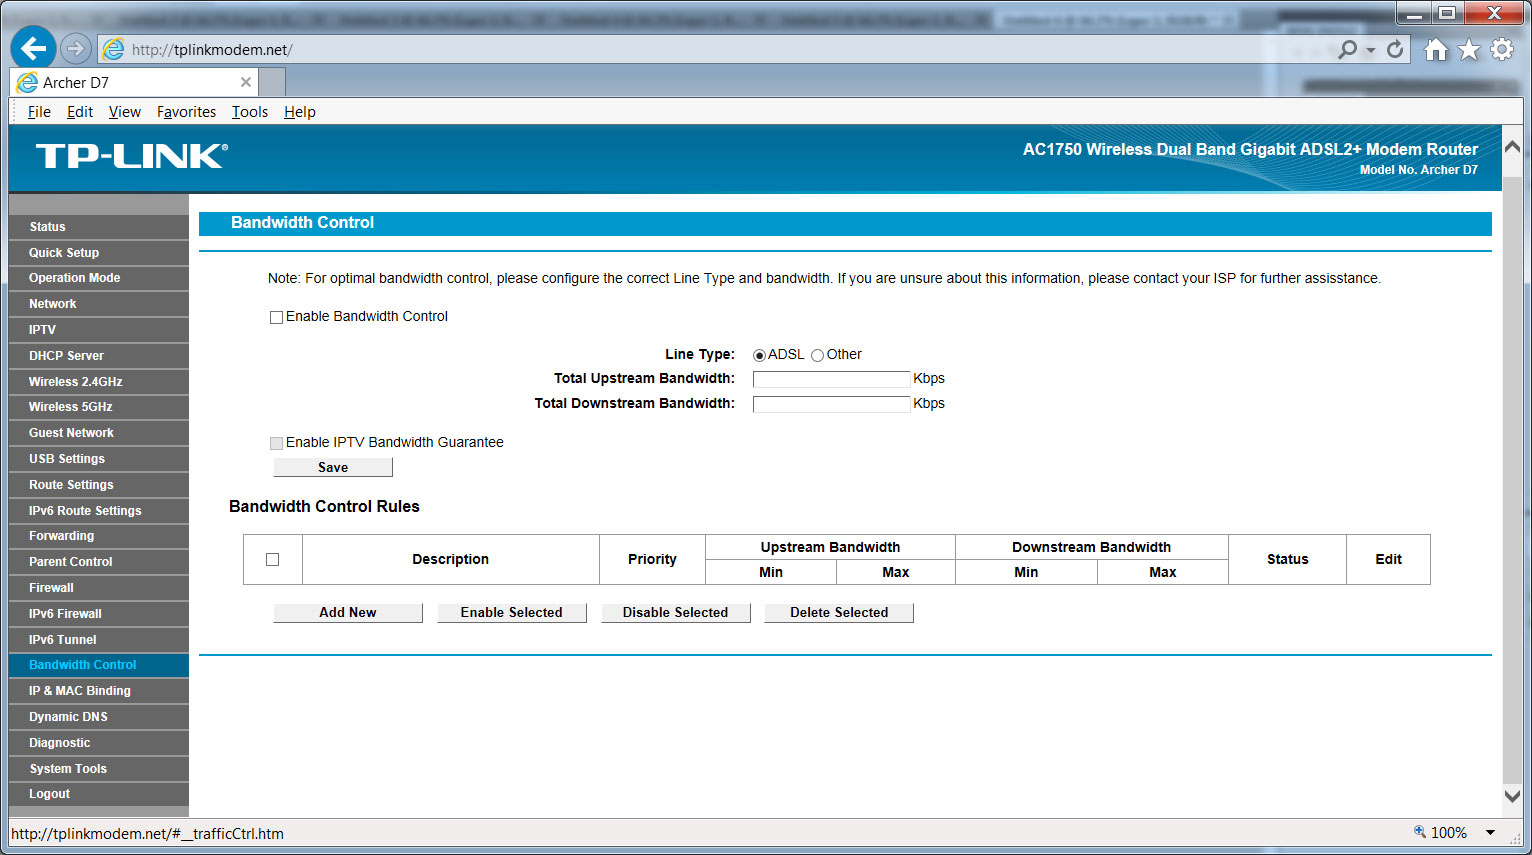Open IPv6 Route Settings in sidebar
1532x855 pixels.
pyautogui.click(x=98, y=511)
